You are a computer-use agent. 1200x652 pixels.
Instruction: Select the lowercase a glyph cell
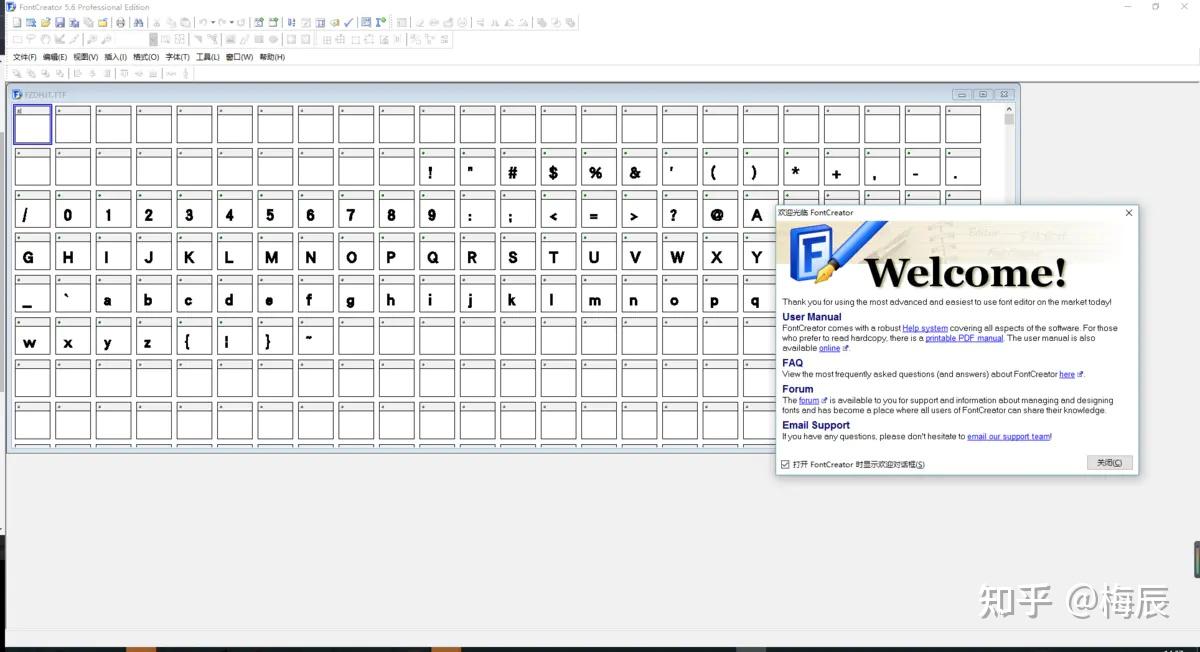(x=114, y=294)
